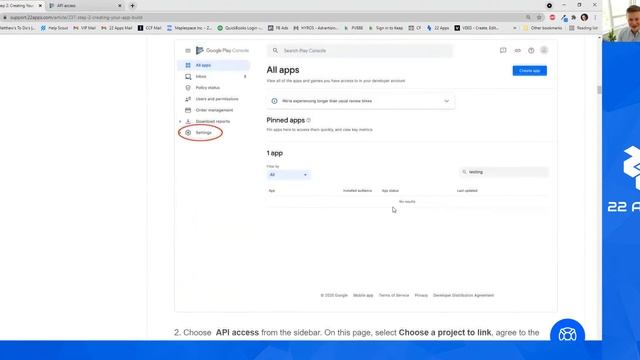640x360 pixels.
Task: Expand the Download reports tree arrow
Action: click(180, 122)
